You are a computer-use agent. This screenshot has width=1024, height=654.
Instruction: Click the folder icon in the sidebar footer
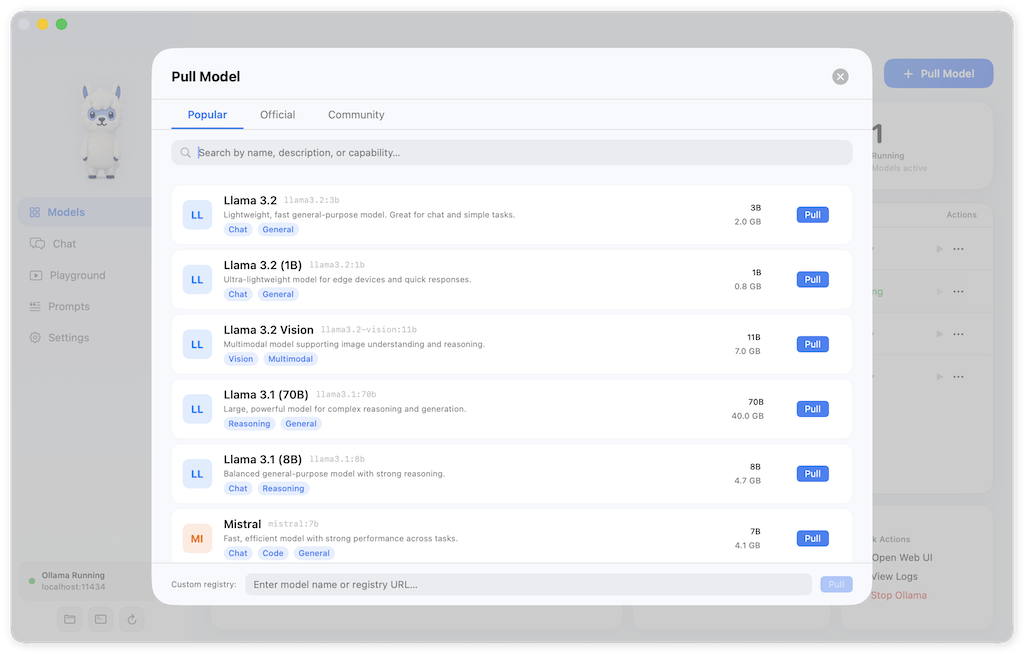click(x=70, y=619)
